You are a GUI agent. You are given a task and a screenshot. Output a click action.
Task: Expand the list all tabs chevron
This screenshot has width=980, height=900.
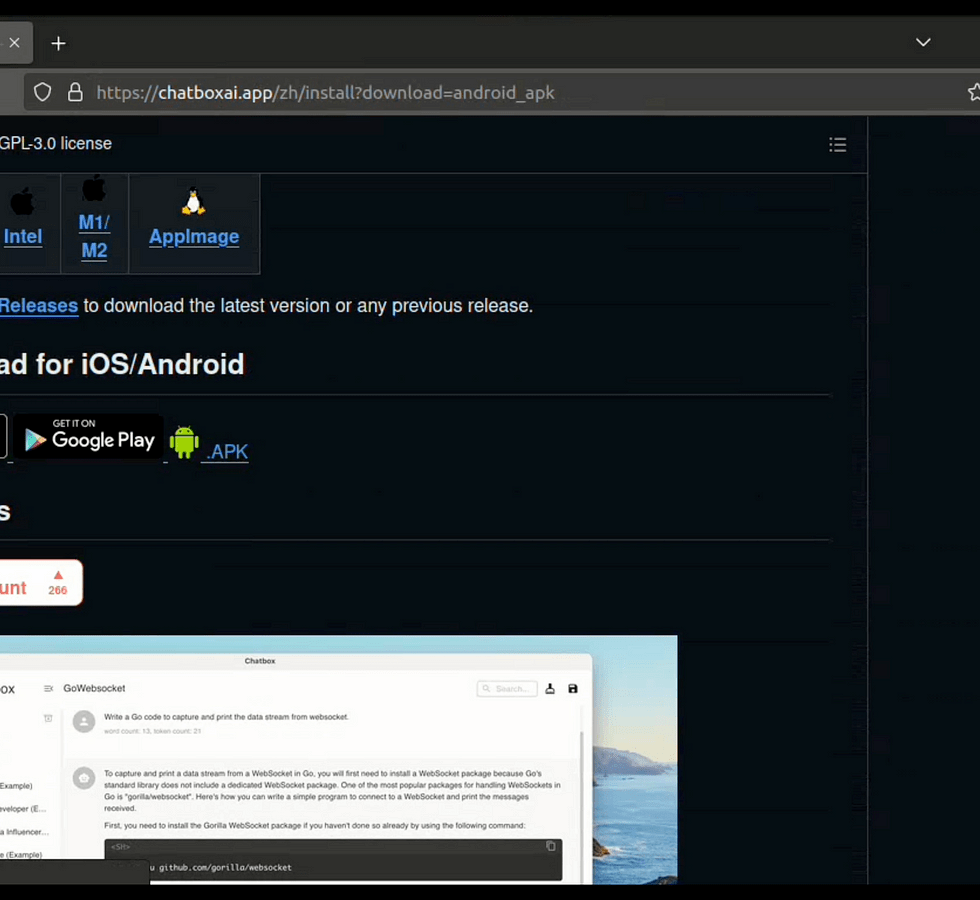pyautogui.click(x=923, y=42)
